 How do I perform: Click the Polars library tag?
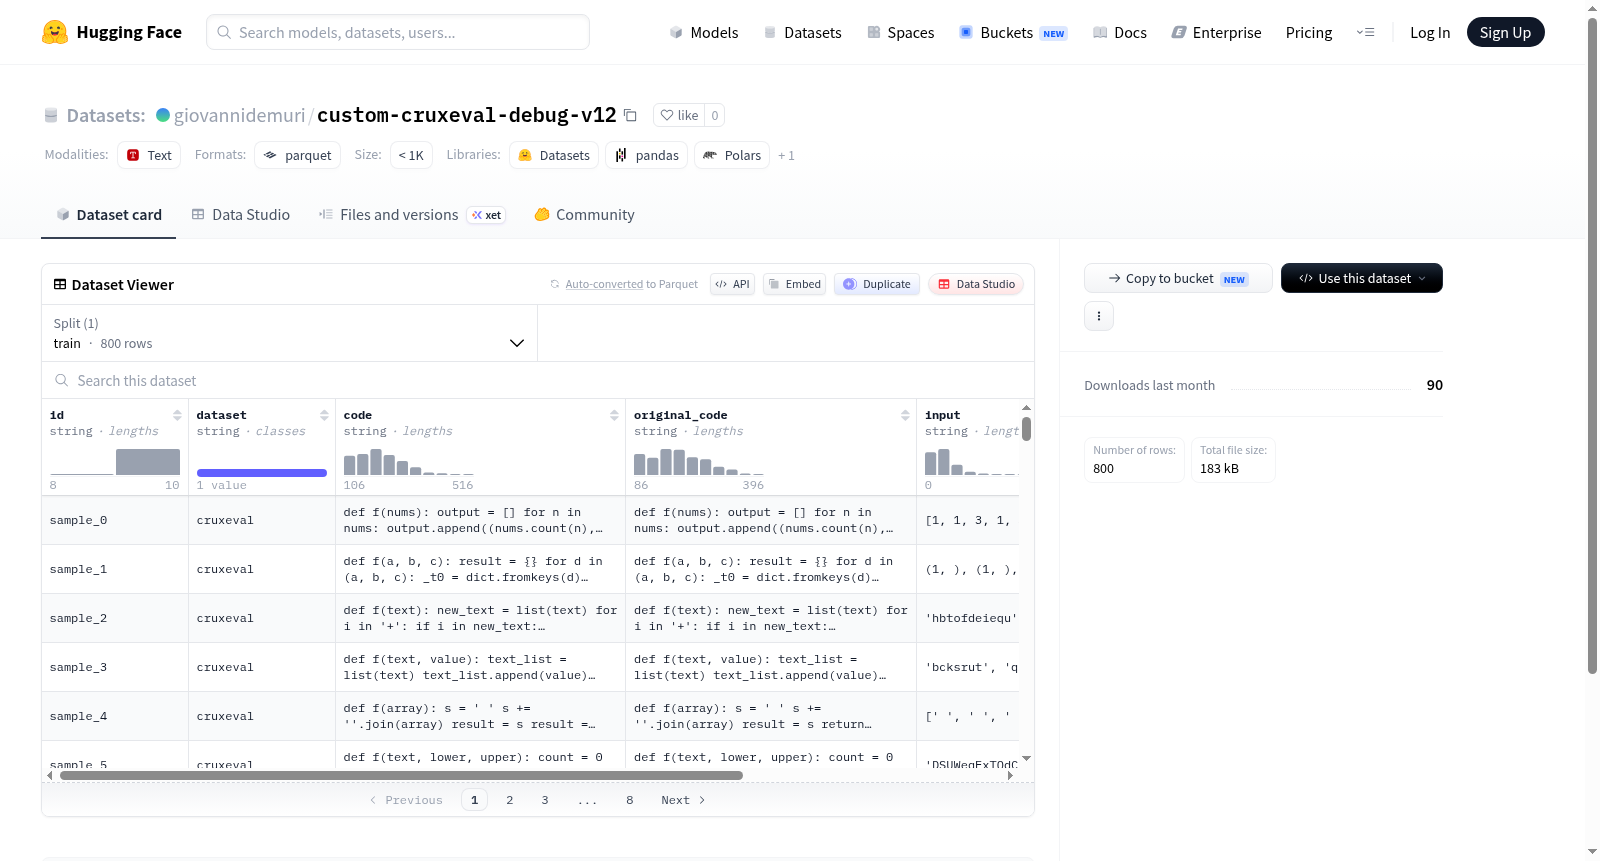click(732, 155)
